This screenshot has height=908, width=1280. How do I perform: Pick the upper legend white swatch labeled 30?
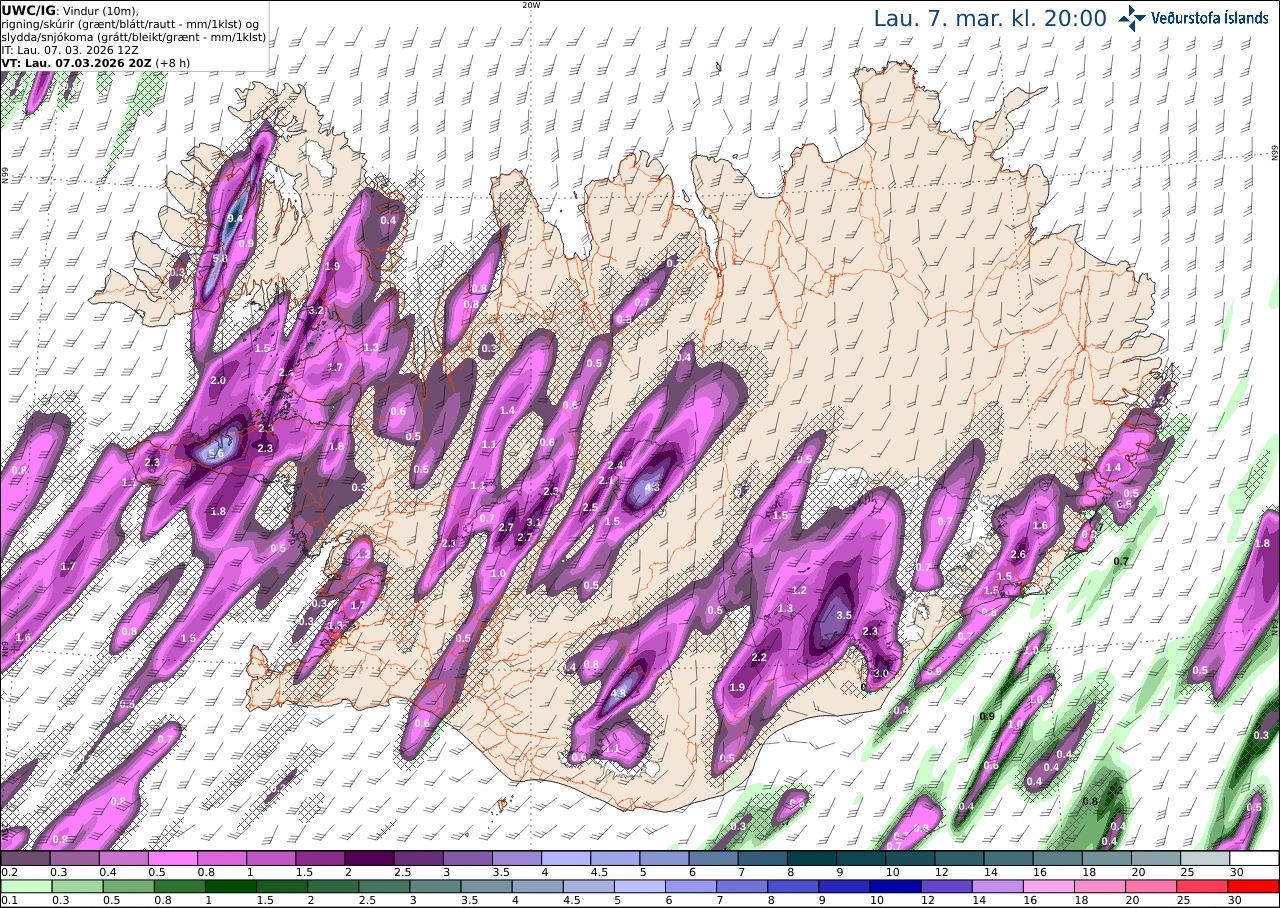click(1254, 858)
